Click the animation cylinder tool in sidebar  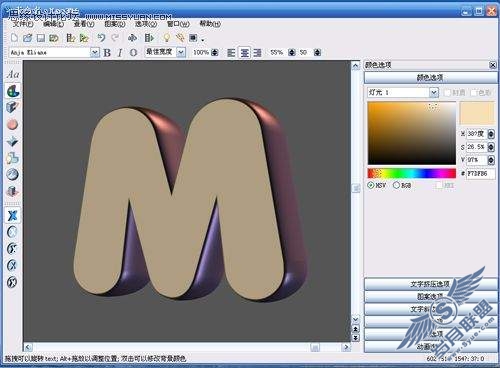point(12,191)
